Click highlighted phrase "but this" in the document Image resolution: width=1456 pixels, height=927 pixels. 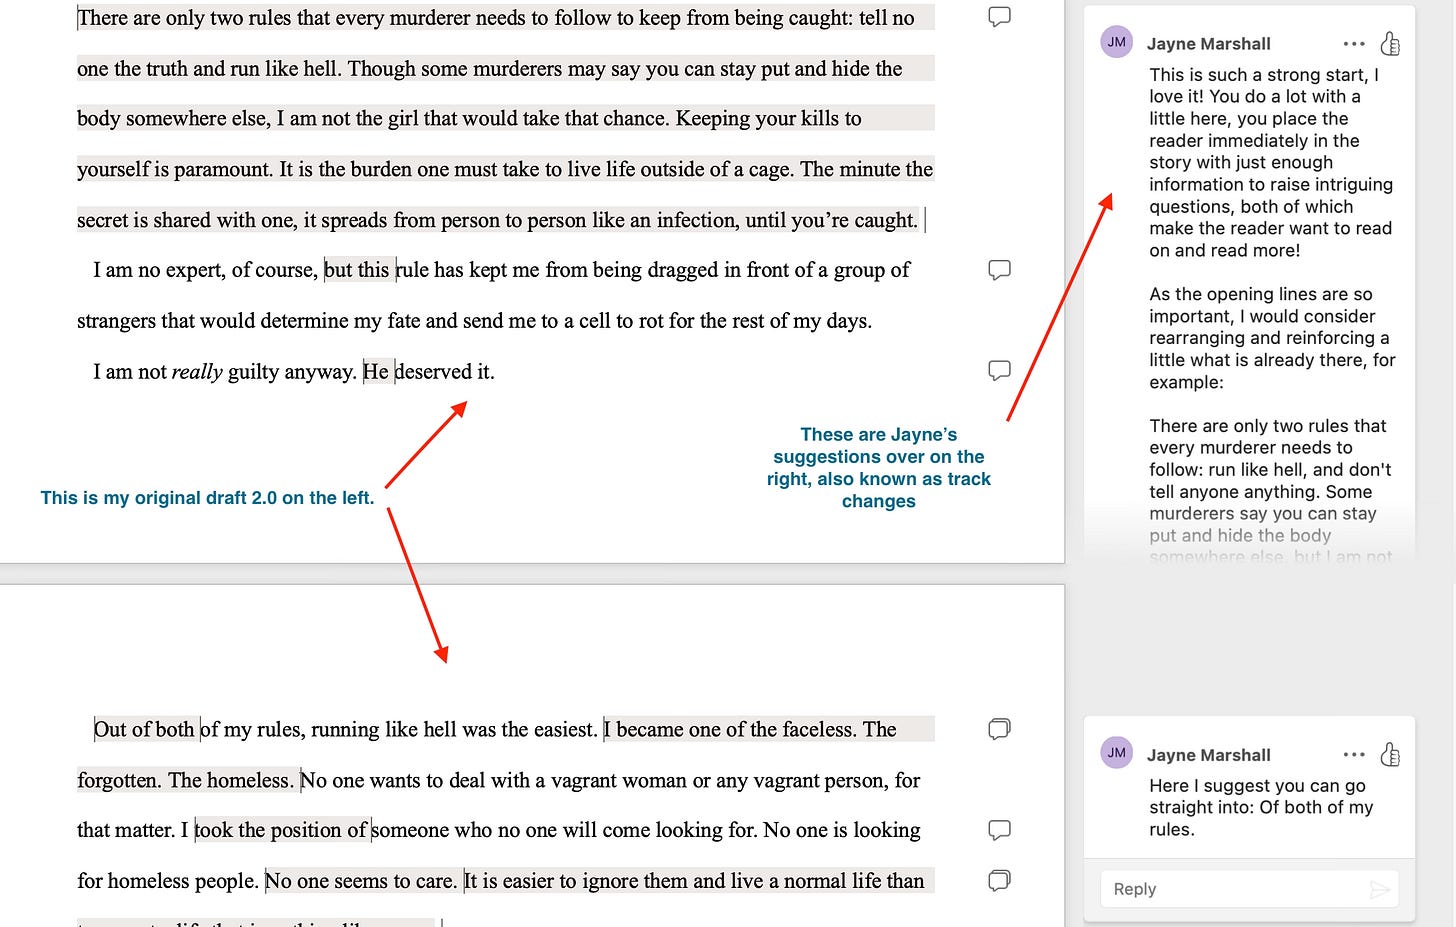click(x=358, y=270)
